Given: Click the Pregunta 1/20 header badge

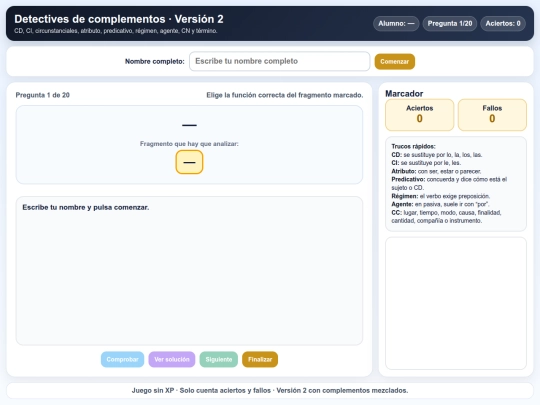Looking at the screenshot, I should click(450, 23).
